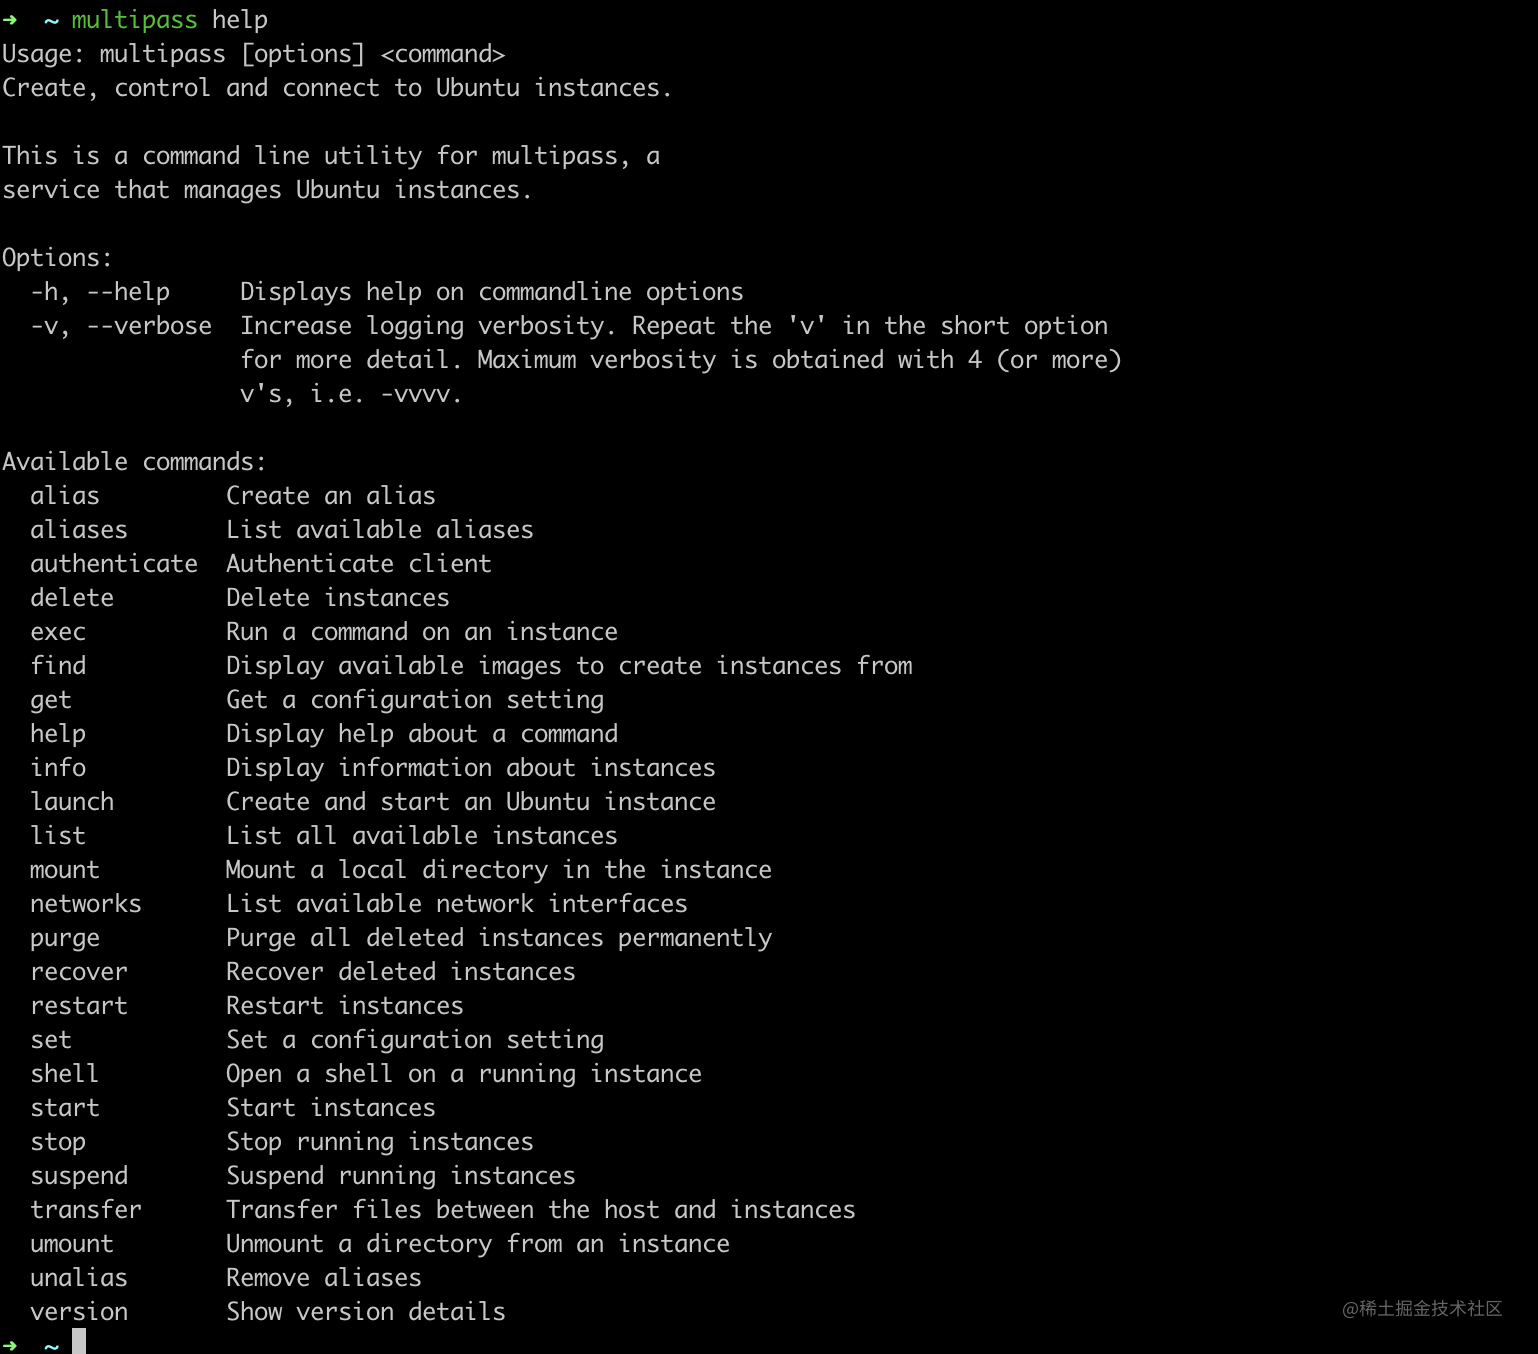Click the "purge" command name
This screenshot has width=1538, height=1354.
pos(65,938)
